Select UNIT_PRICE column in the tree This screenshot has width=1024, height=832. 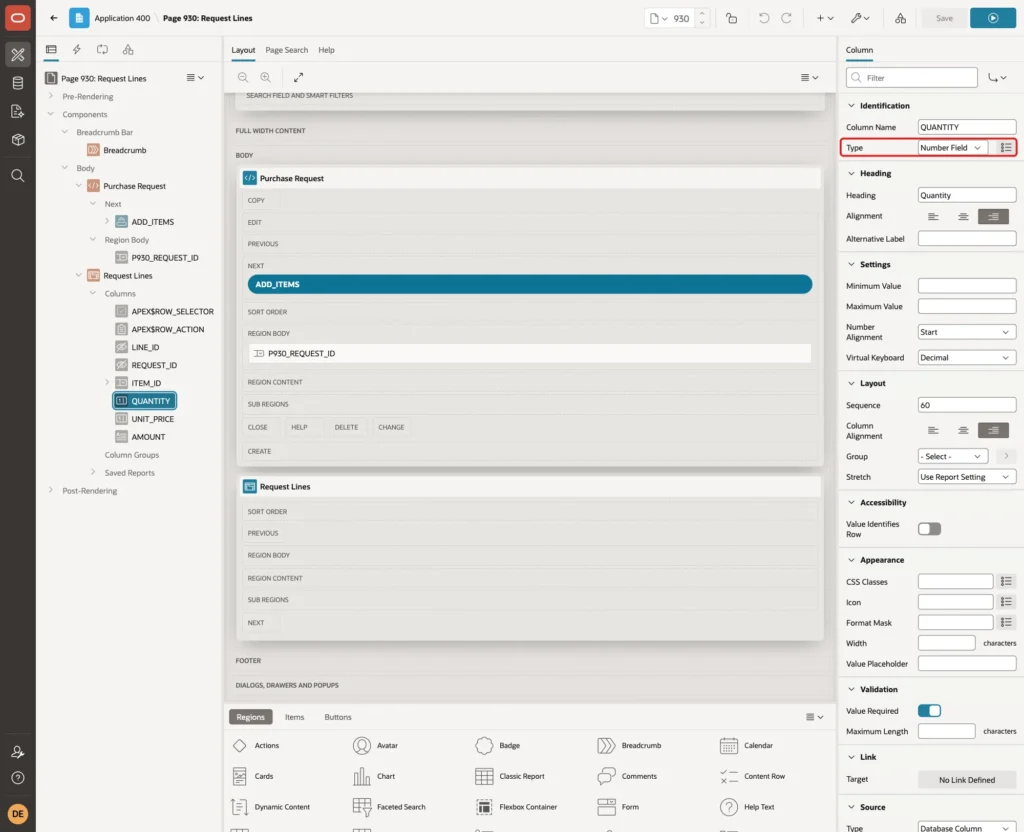152,419
